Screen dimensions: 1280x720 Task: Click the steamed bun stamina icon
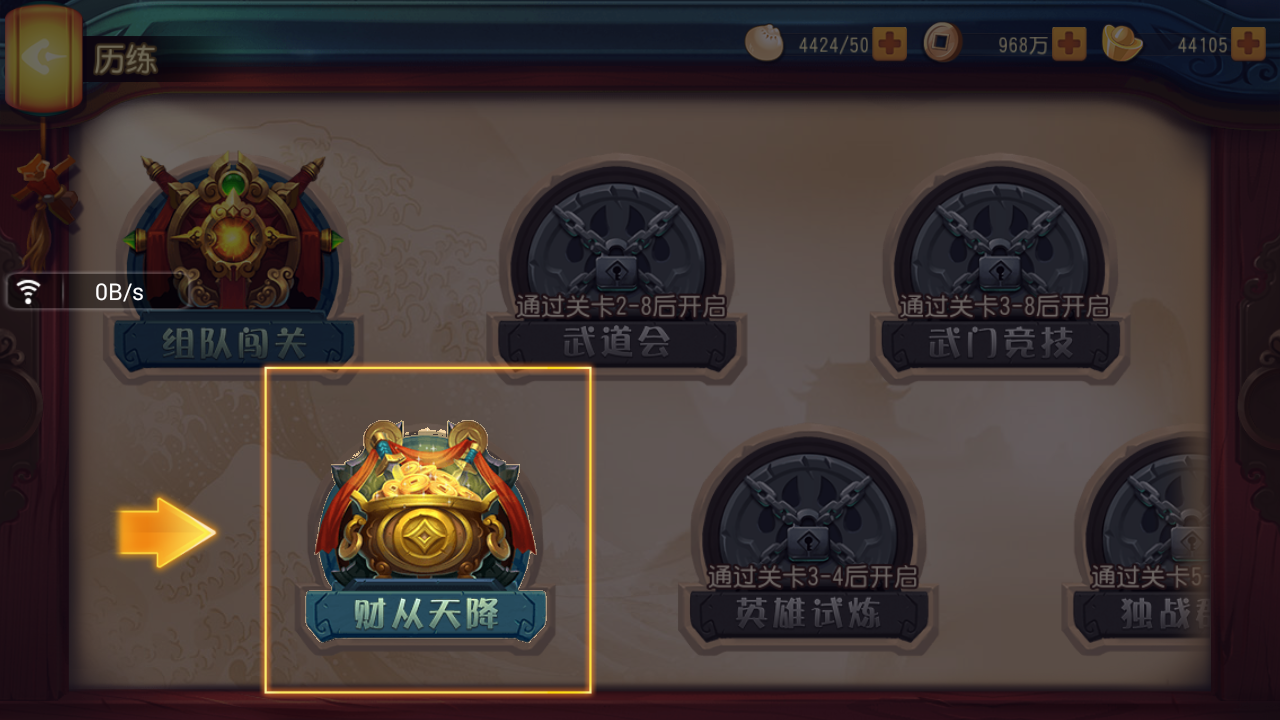coord(766,43)
